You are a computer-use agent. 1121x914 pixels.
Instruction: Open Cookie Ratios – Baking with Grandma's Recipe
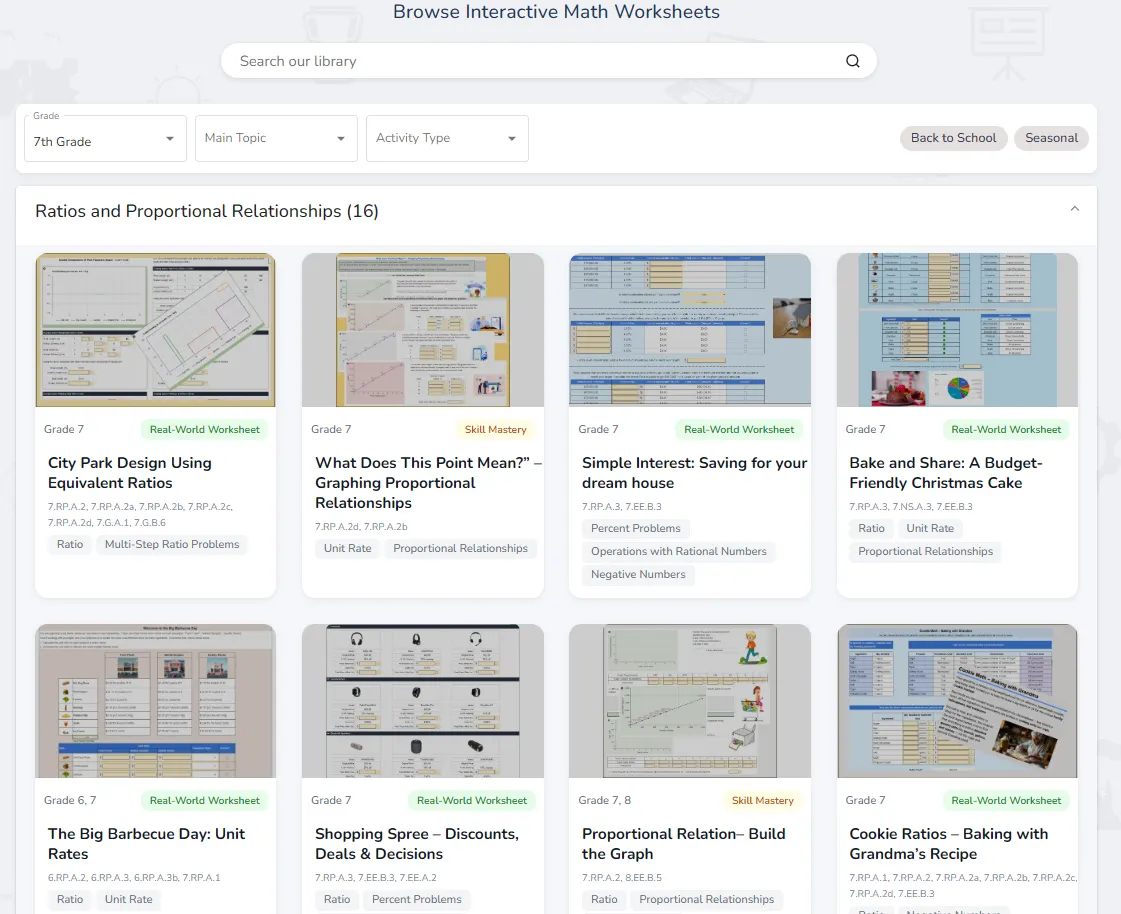pos(948,844)
